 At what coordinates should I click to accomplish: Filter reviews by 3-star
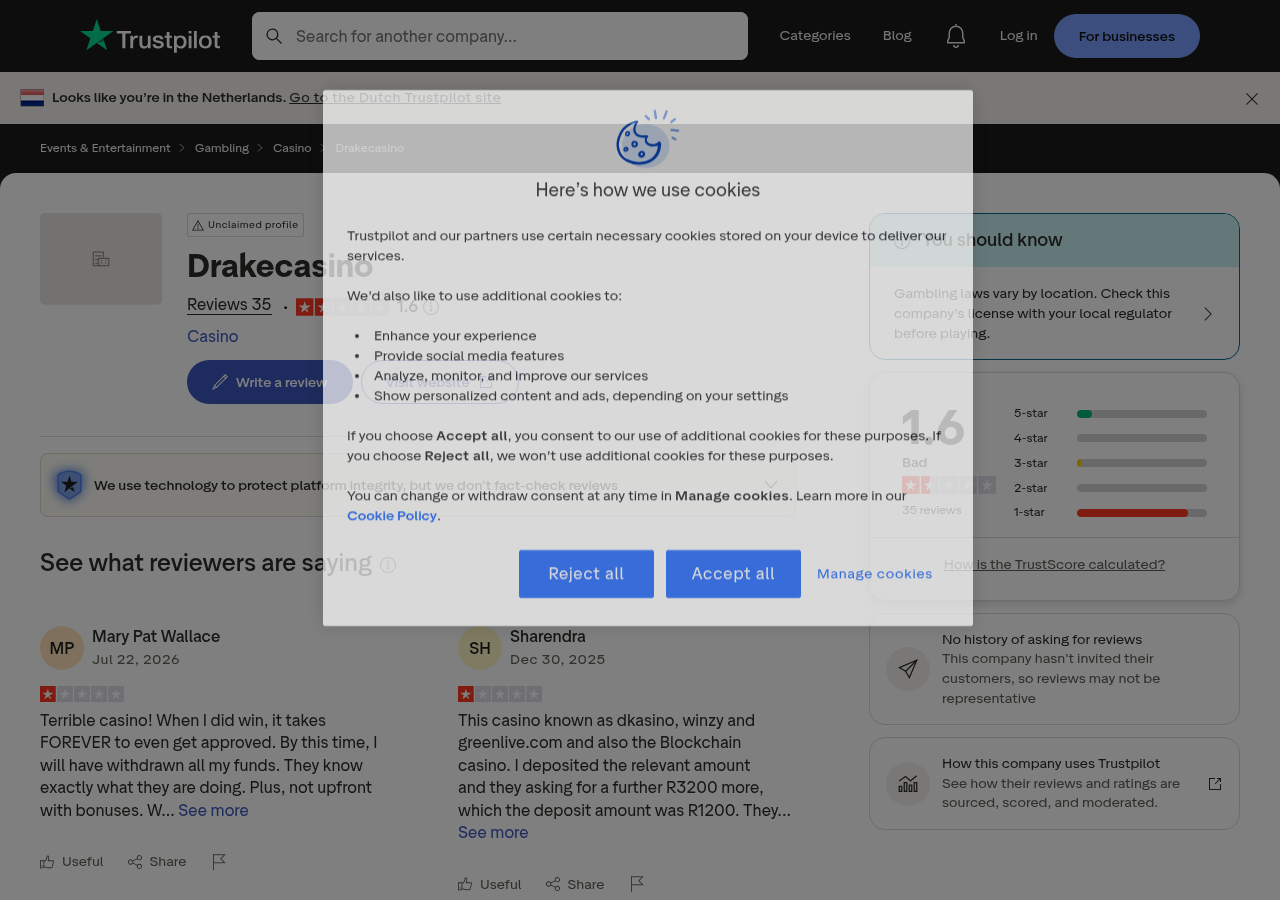tap(1110, 463)
